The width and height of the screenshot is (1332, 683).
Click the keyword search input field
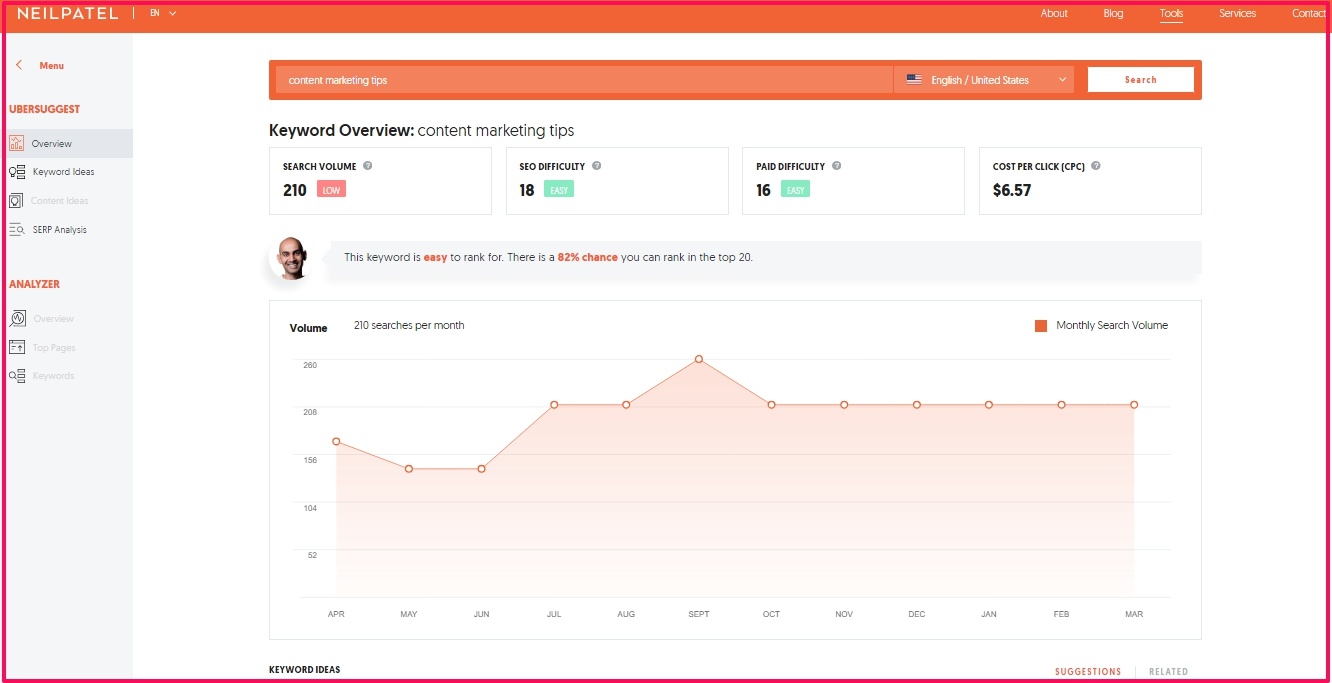pos(584,80)
